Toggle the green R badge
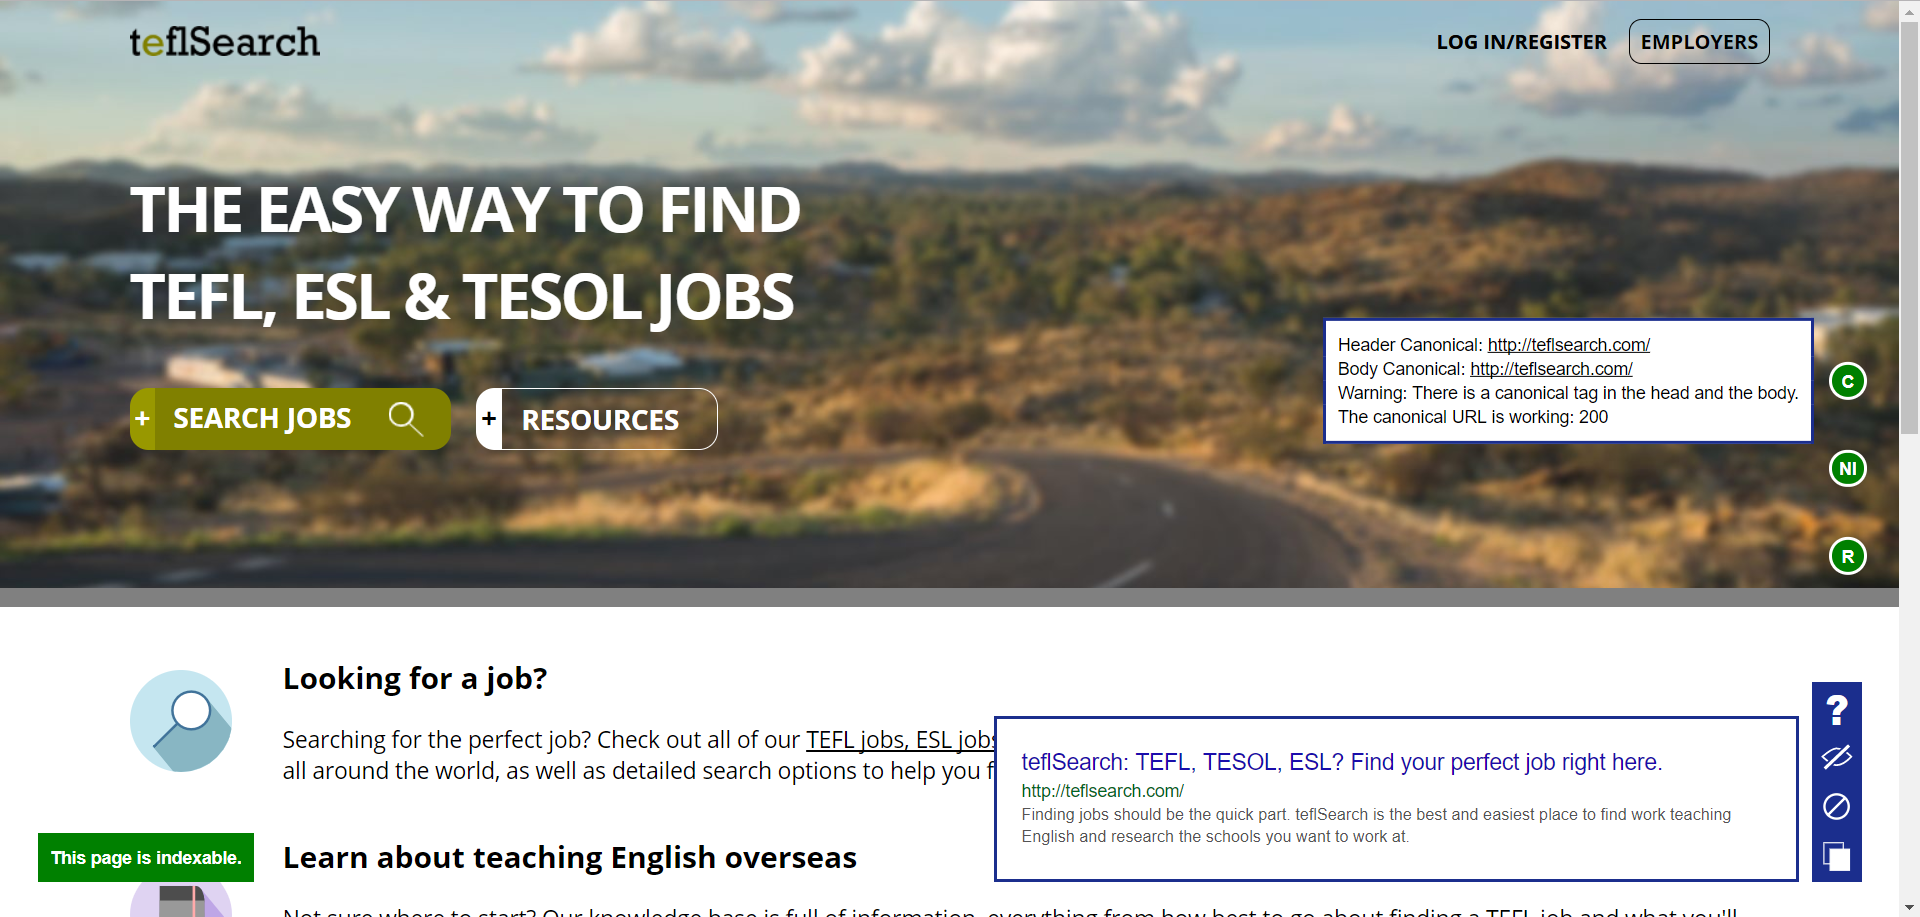 pyautogui.click(x=1848, y=556)
